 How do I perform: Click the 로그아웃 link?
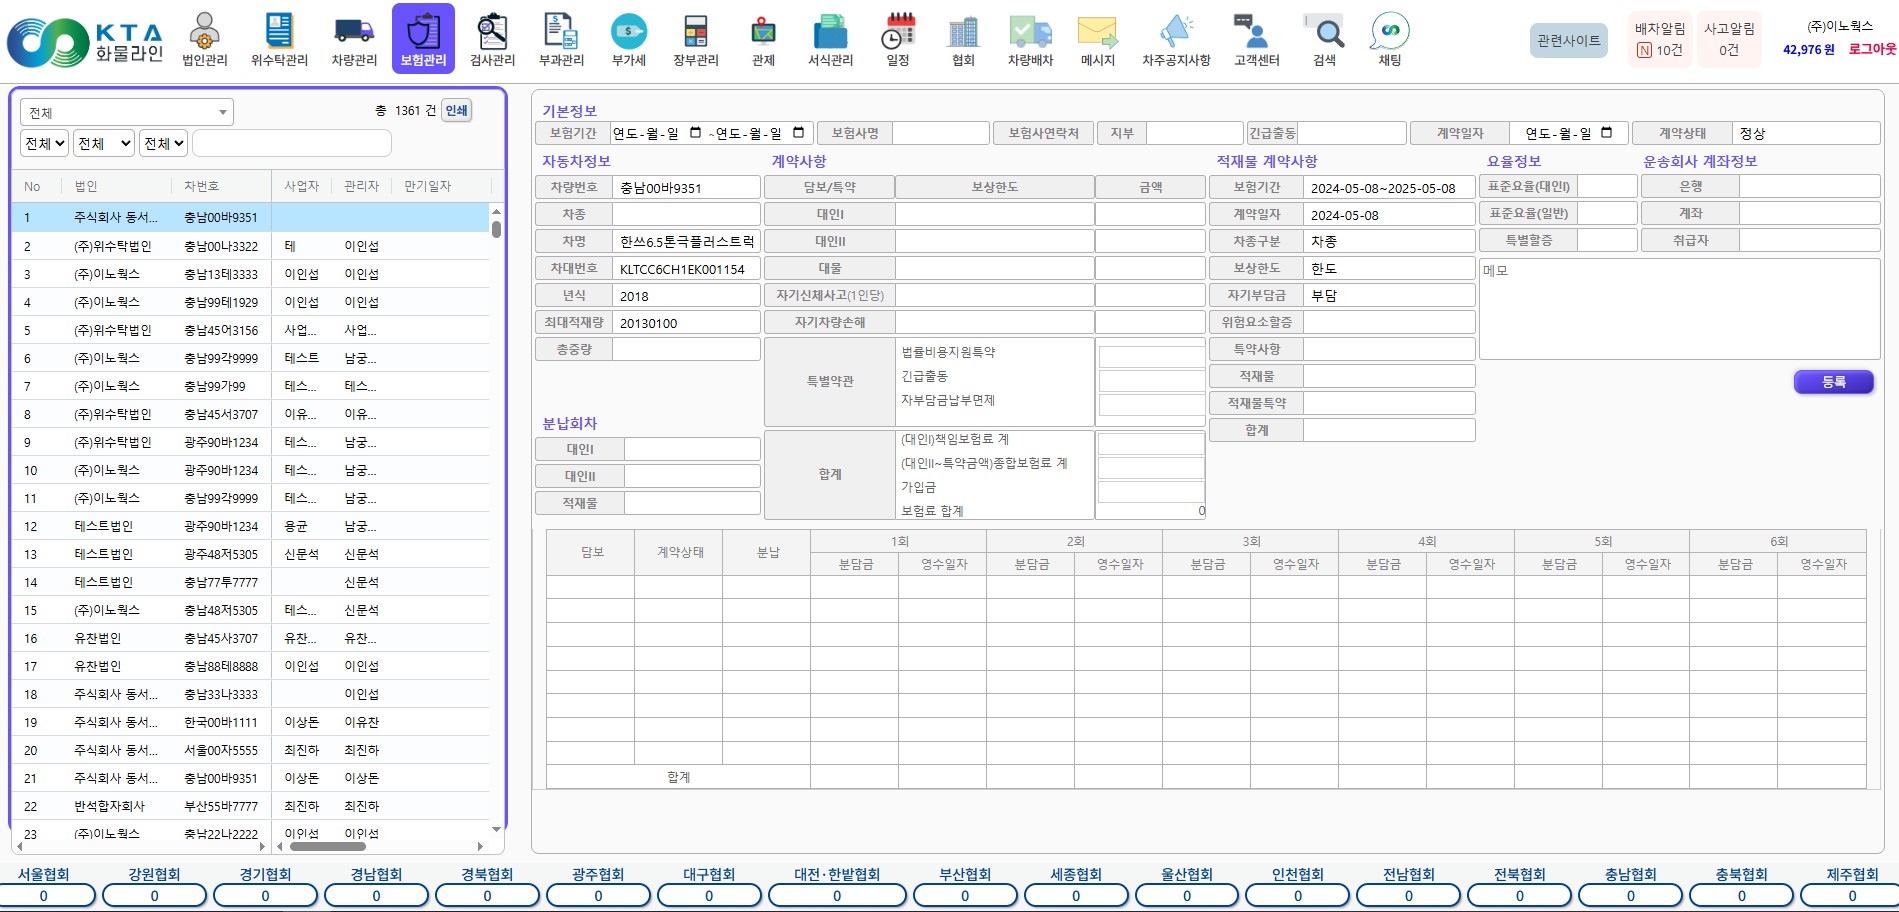coord(1871,49)
